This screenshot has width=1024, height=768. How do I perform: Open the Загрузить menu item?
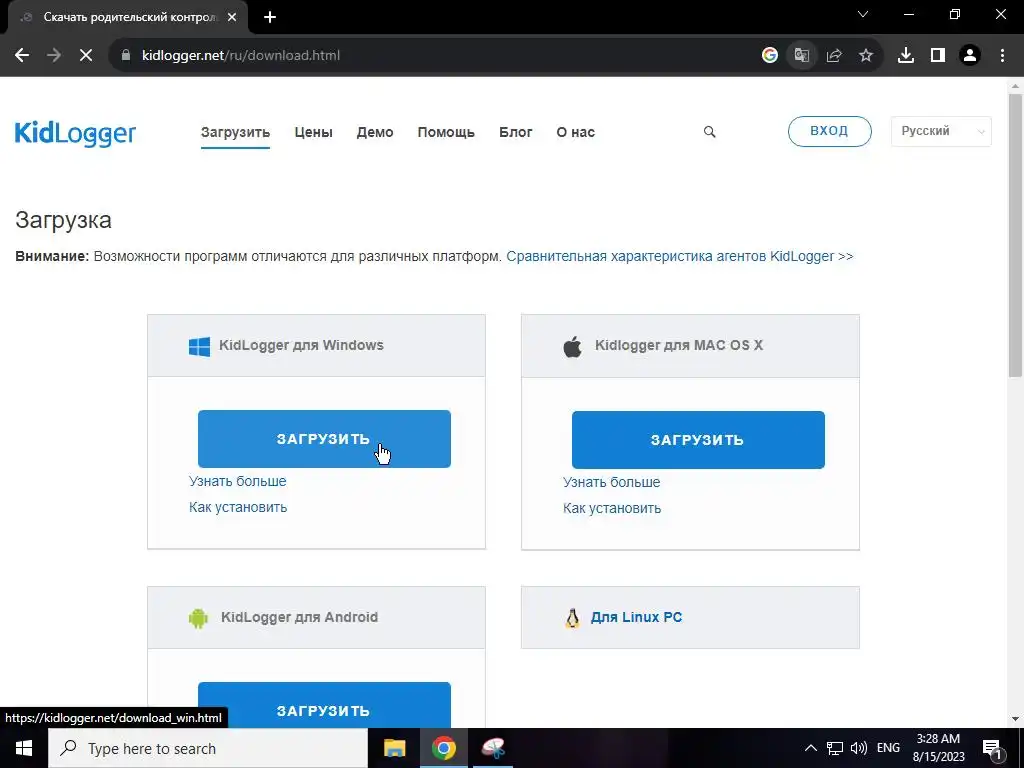[235, 132]
